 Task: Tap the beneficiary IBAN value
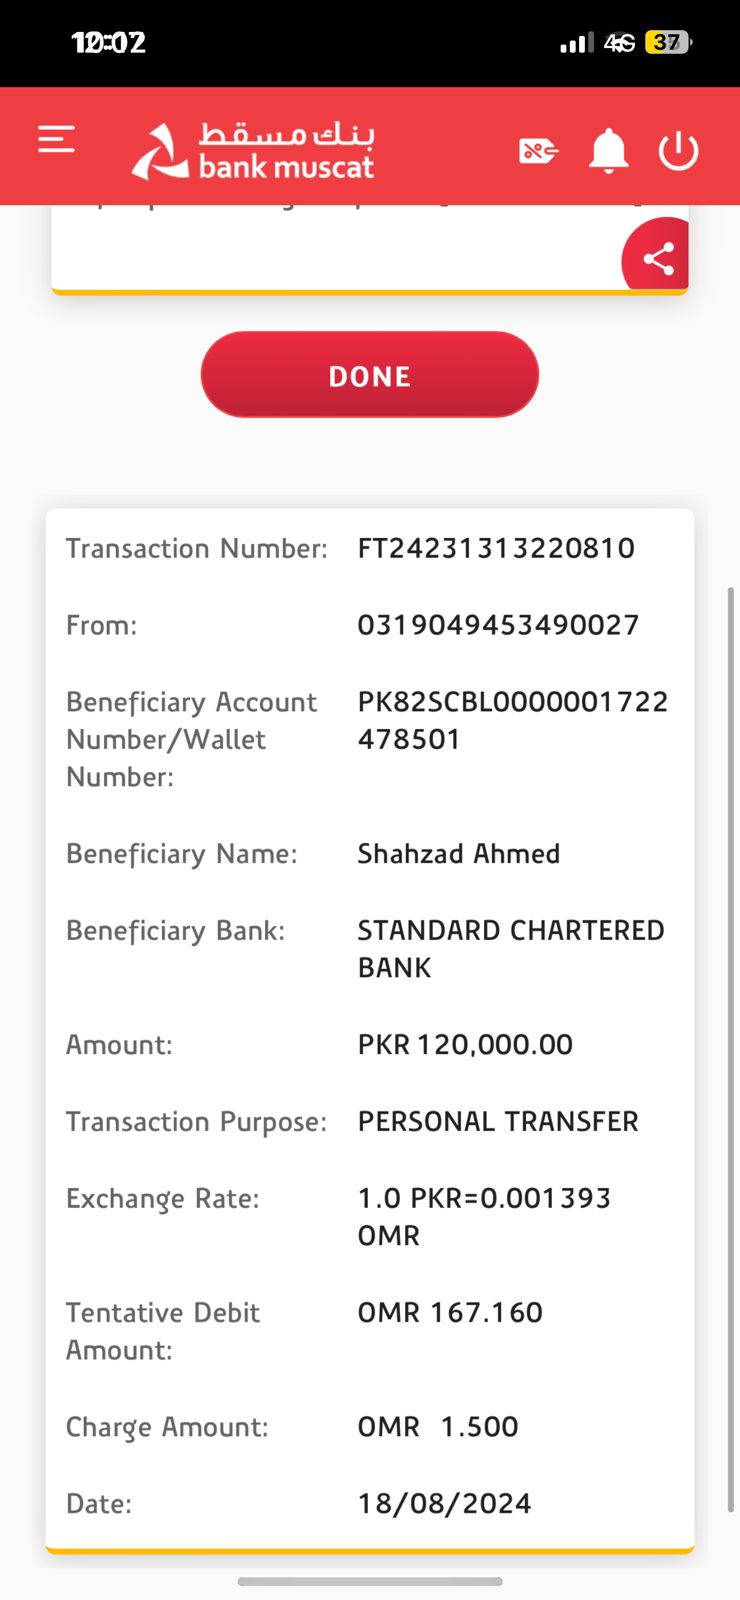(512, 720)
